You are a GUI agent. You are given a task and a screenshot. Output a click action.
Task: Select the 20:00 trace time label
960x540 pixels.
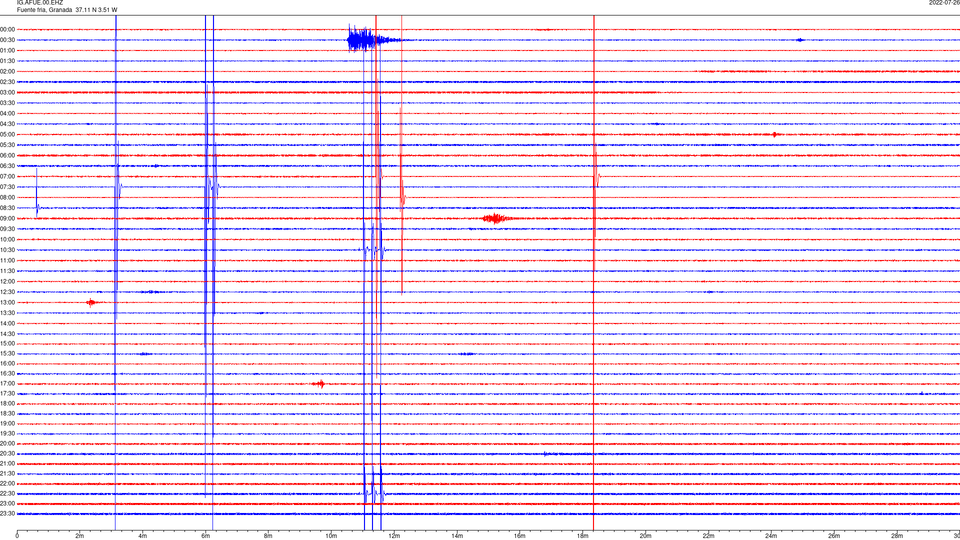tap(7, 444)
